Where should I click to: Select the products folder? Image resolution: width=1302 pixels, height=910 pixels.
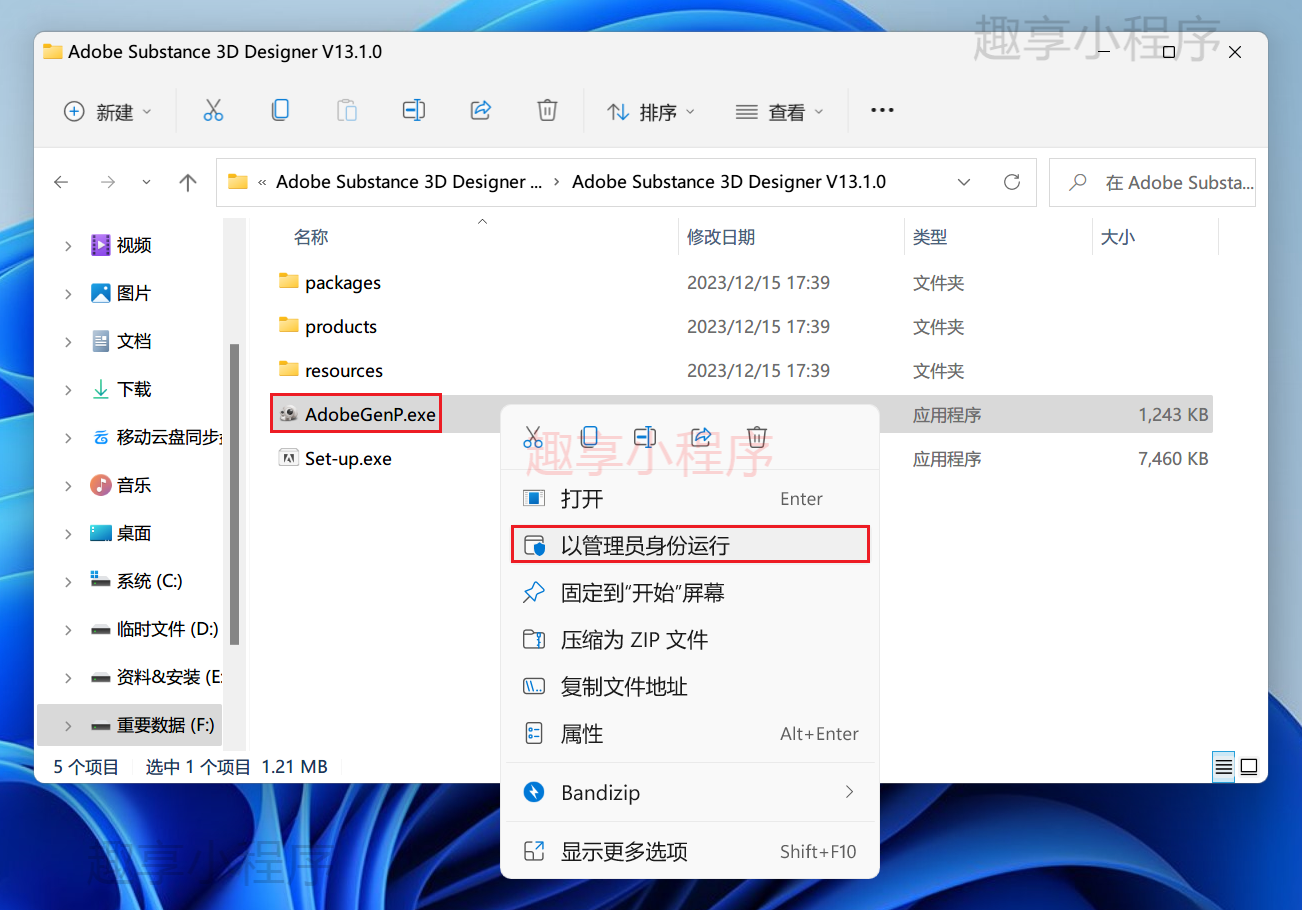341,327
